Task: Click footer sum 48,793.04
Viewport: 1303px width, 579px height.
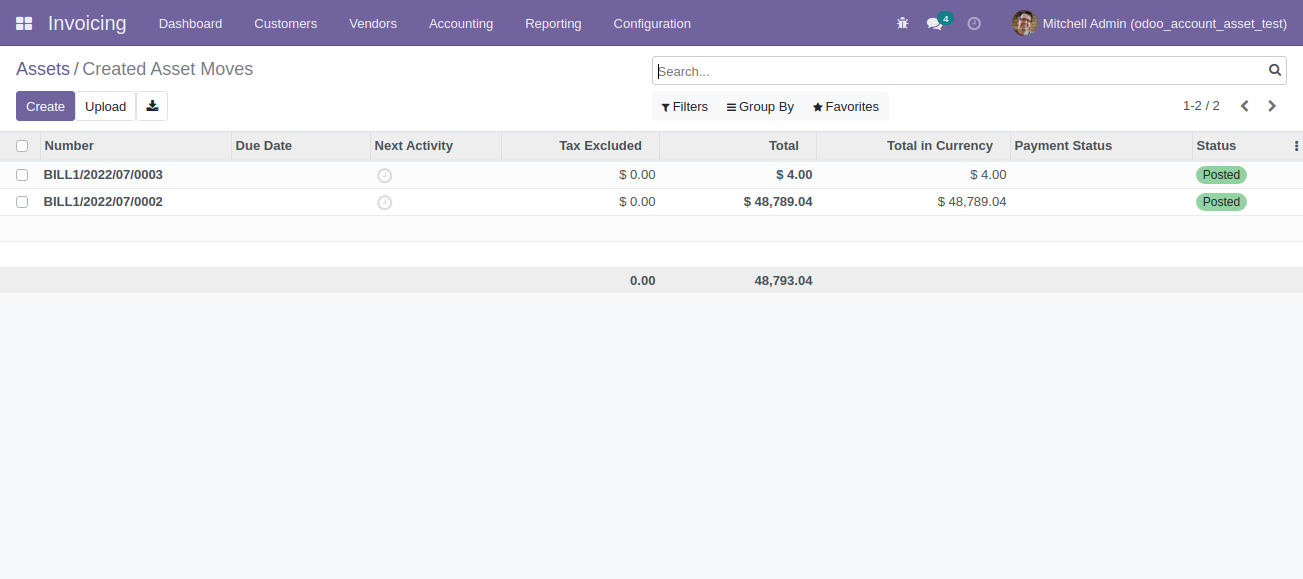Action: (783, 281)
